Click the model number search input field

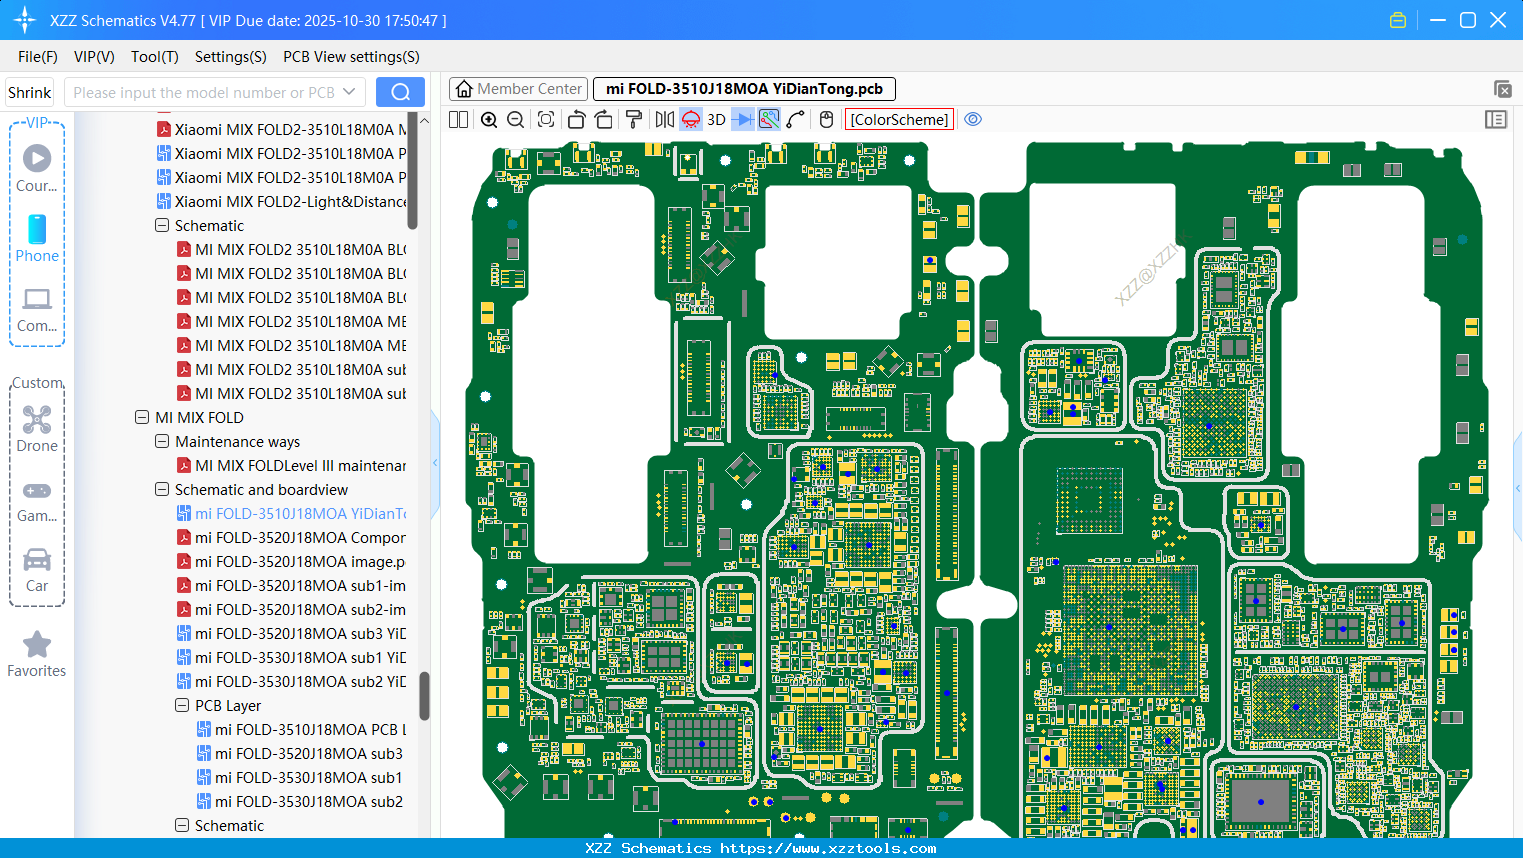click(210, 91)
